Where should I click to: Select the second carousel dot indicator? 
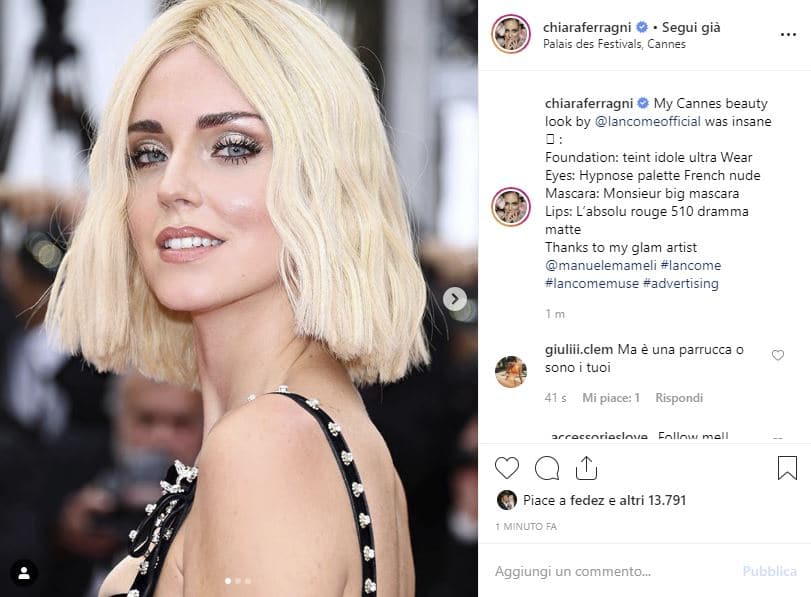click(238, 581)
